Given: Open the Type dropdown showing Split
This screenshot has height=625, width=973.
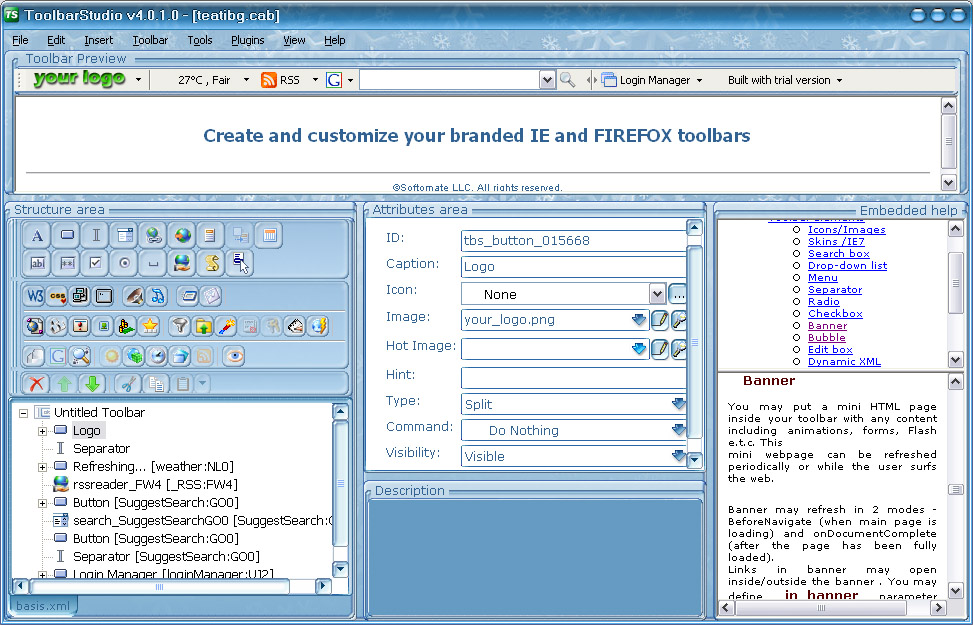Looking at the screenshot, I should point(678,404).
